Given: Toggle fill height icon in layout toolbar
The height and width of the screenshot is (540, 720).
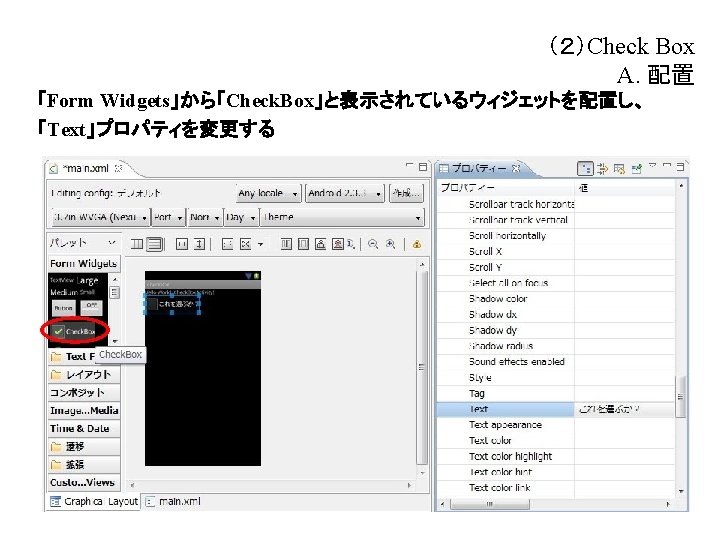Looking at the screenshot, I should coord(199,244).
